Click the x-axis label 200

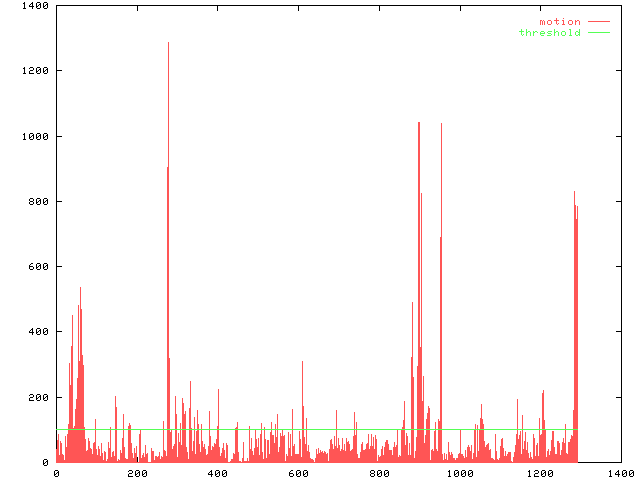(137, 473)
